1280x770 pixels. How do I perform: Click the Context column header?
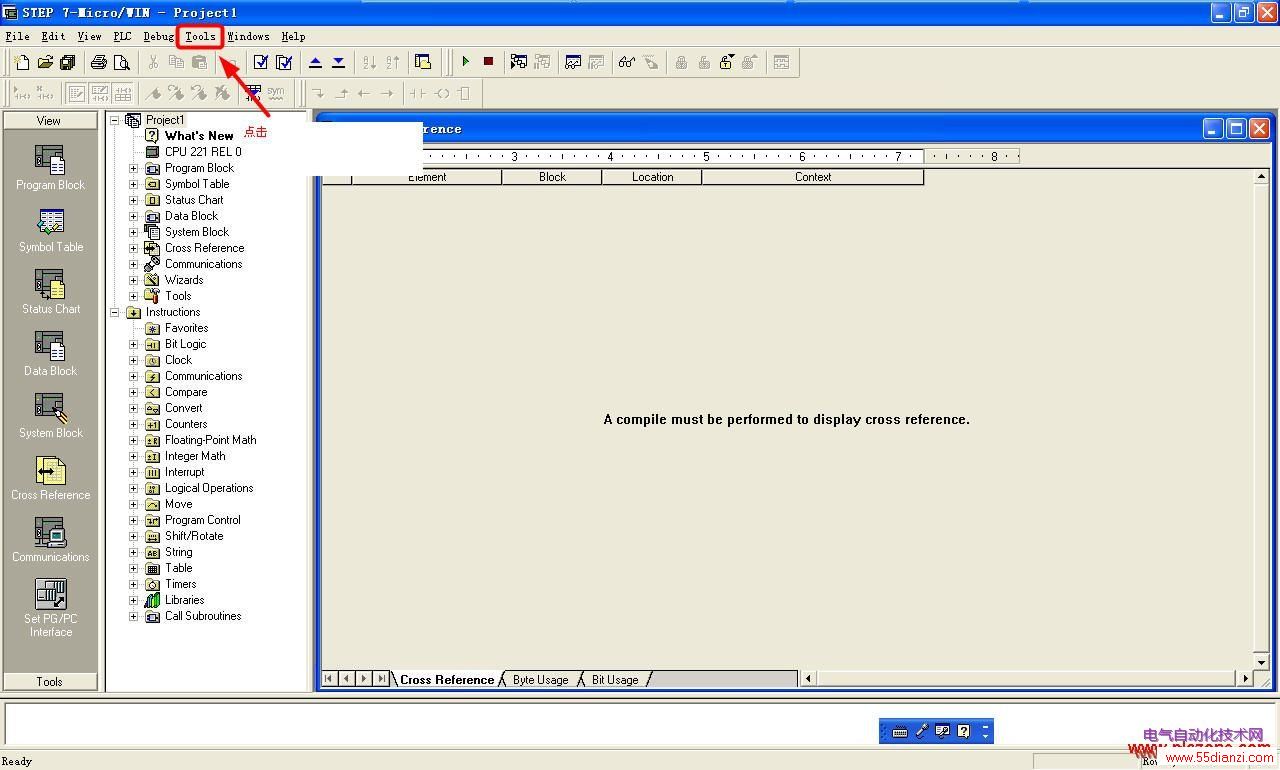(x=813, y=177)
